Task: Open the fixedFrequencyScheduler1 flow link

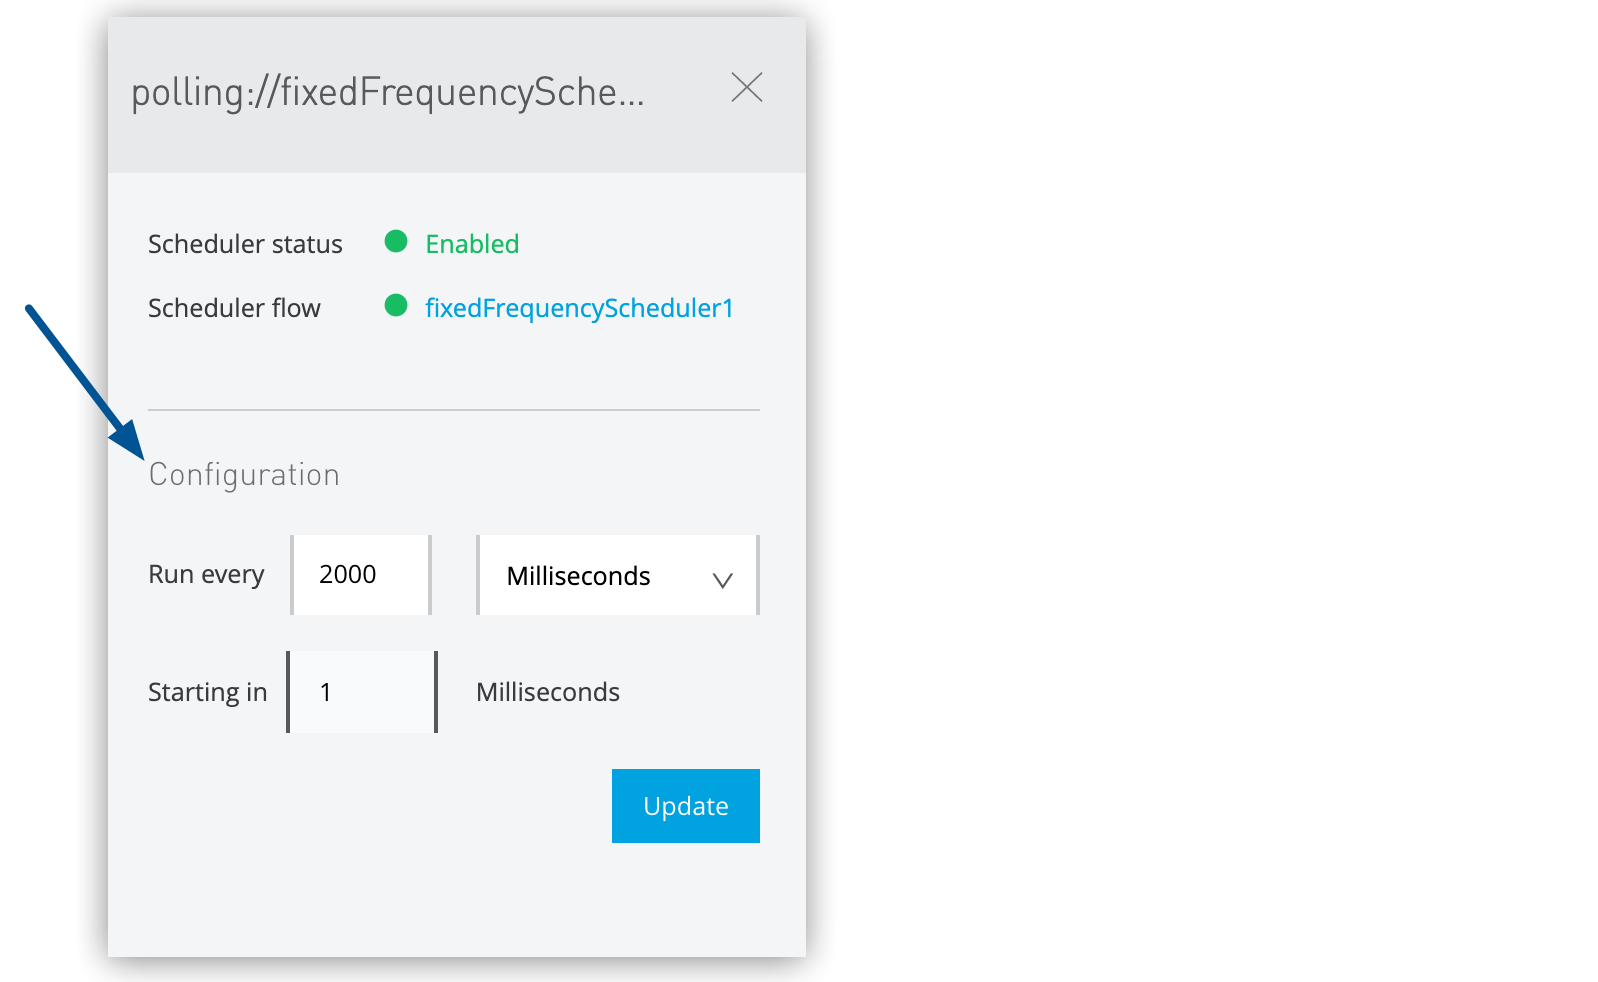Action: (x=579, y=308)
